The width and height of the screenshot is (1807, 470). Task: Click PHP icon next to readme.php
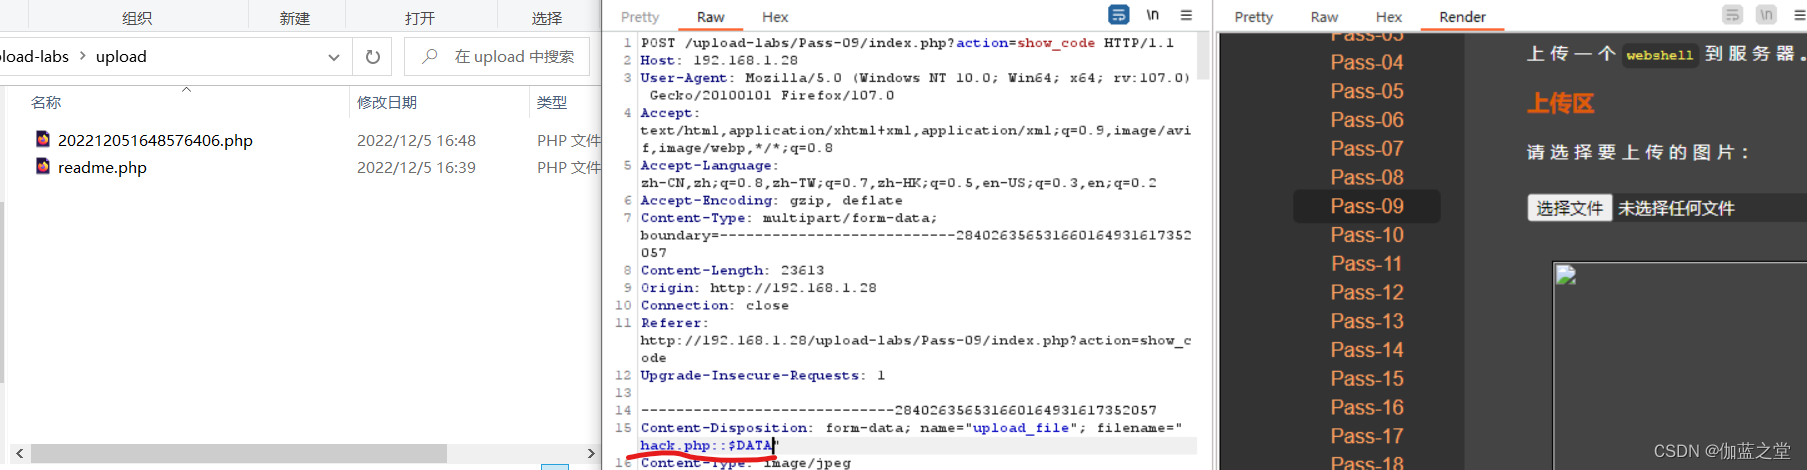pyautogui.click(x=43, y=166)
